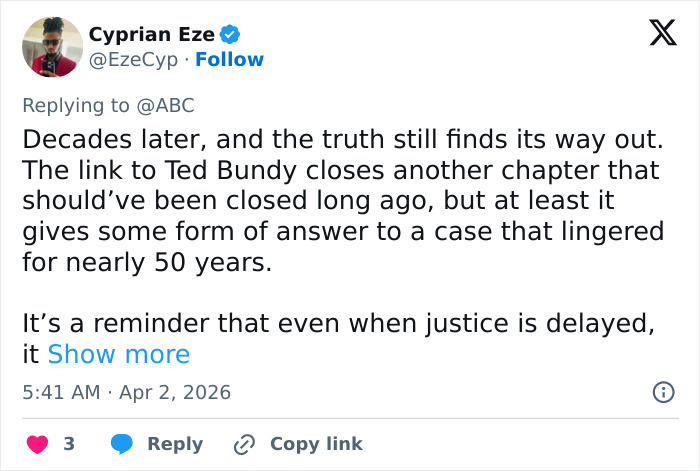Click the X logo

pyautogui.click(x=655, y=34)
